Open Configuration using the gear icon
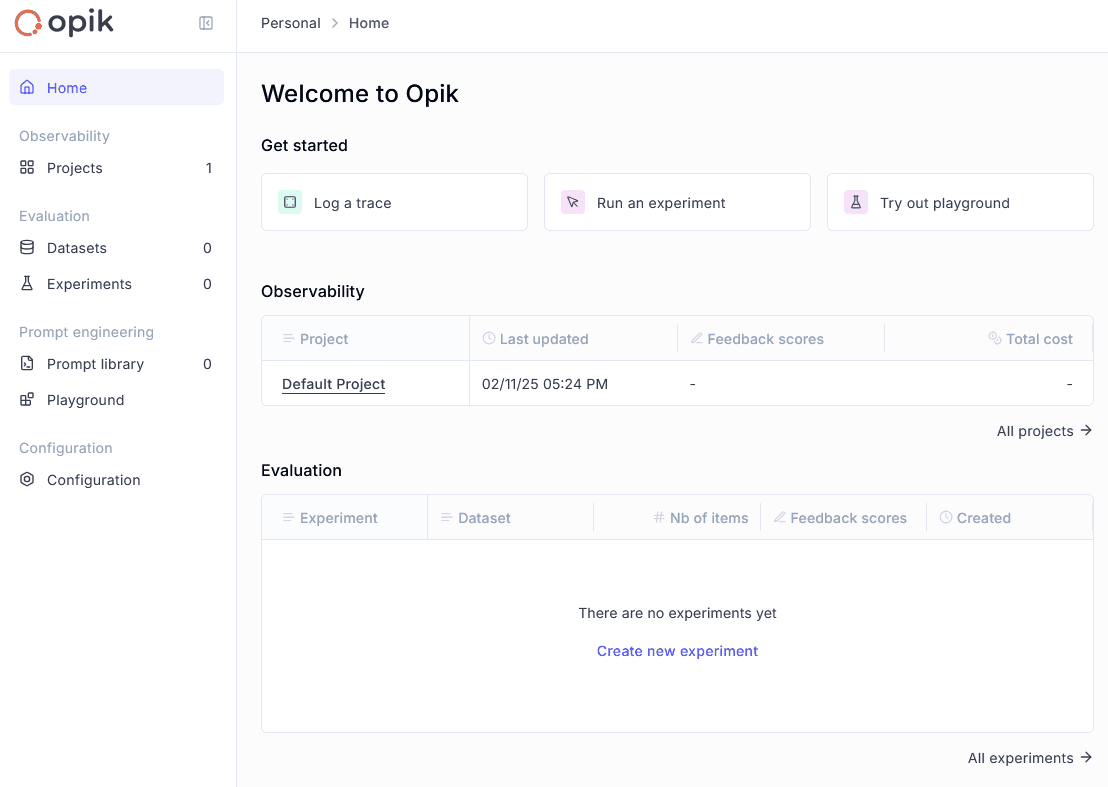Image resolution: width=1108 pixels, height=787 pixels. pos(27,480)
